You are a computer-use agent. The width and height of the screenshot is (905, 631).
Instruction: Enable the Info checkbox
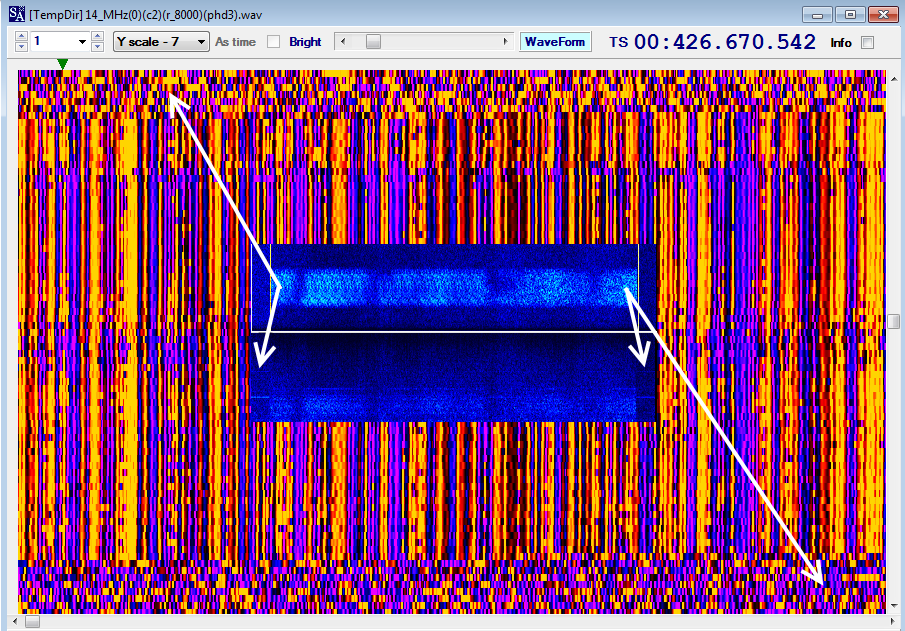click(867, 42)
